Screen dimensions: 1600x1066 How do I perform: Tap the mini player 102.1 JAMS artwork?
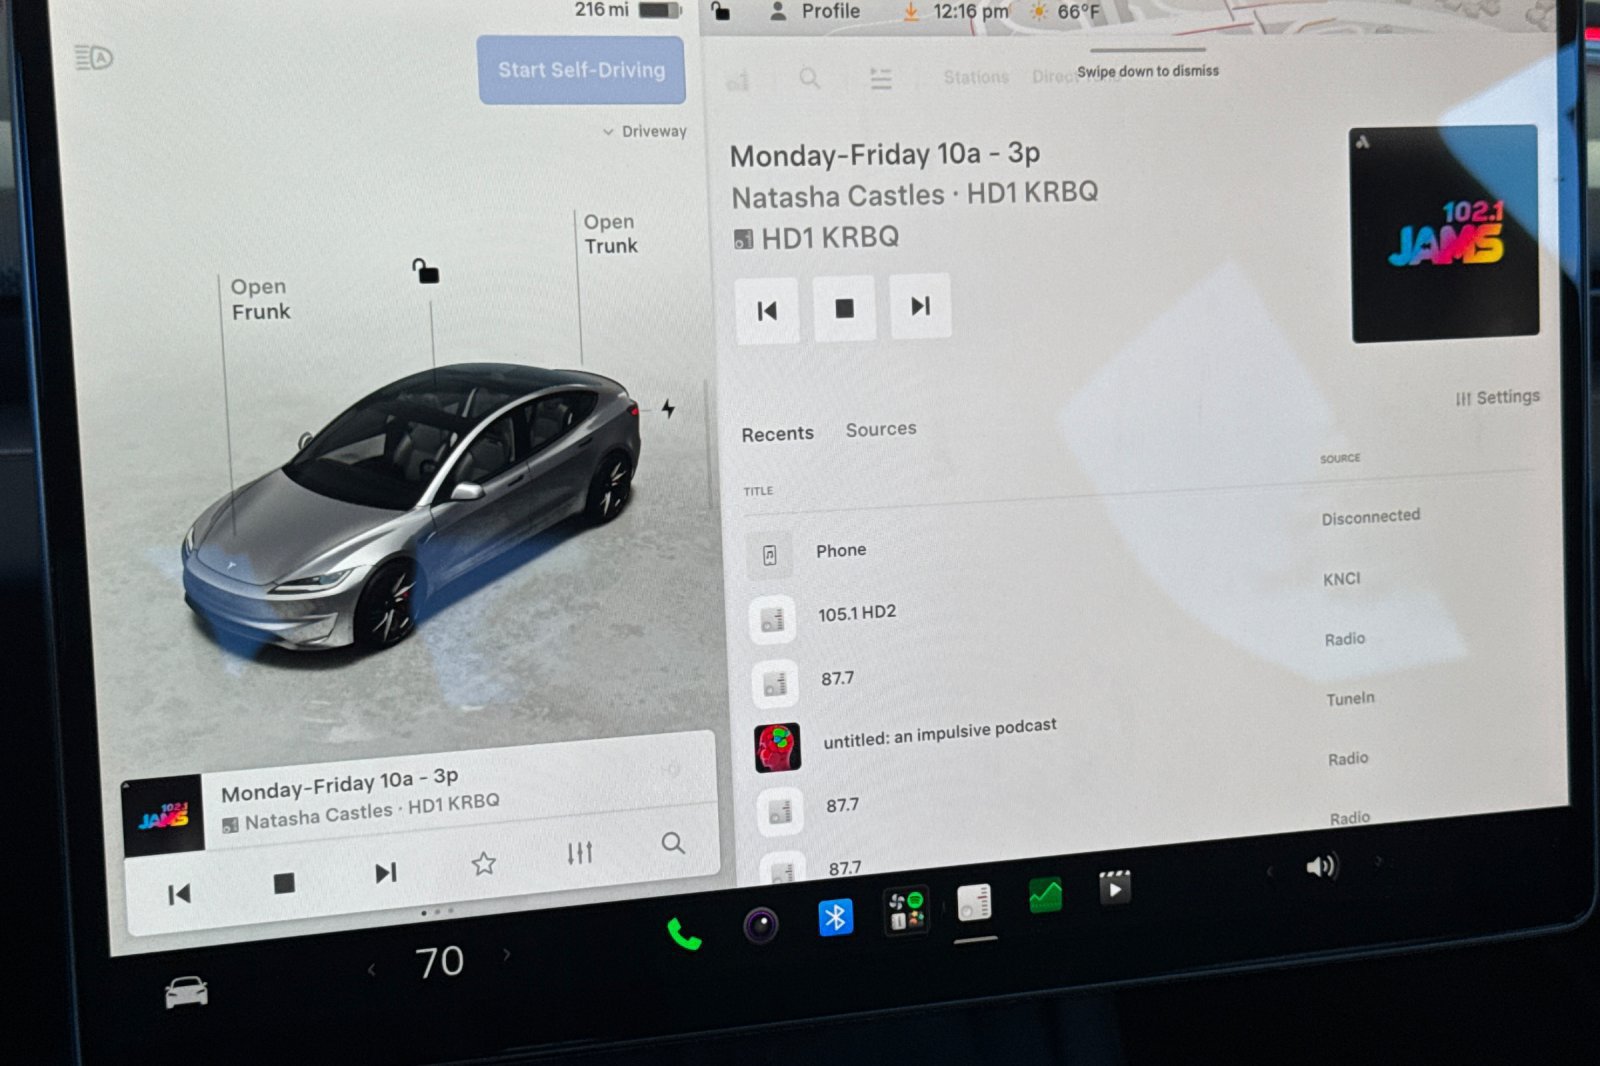pyautogui.click(x=163, y=816)
